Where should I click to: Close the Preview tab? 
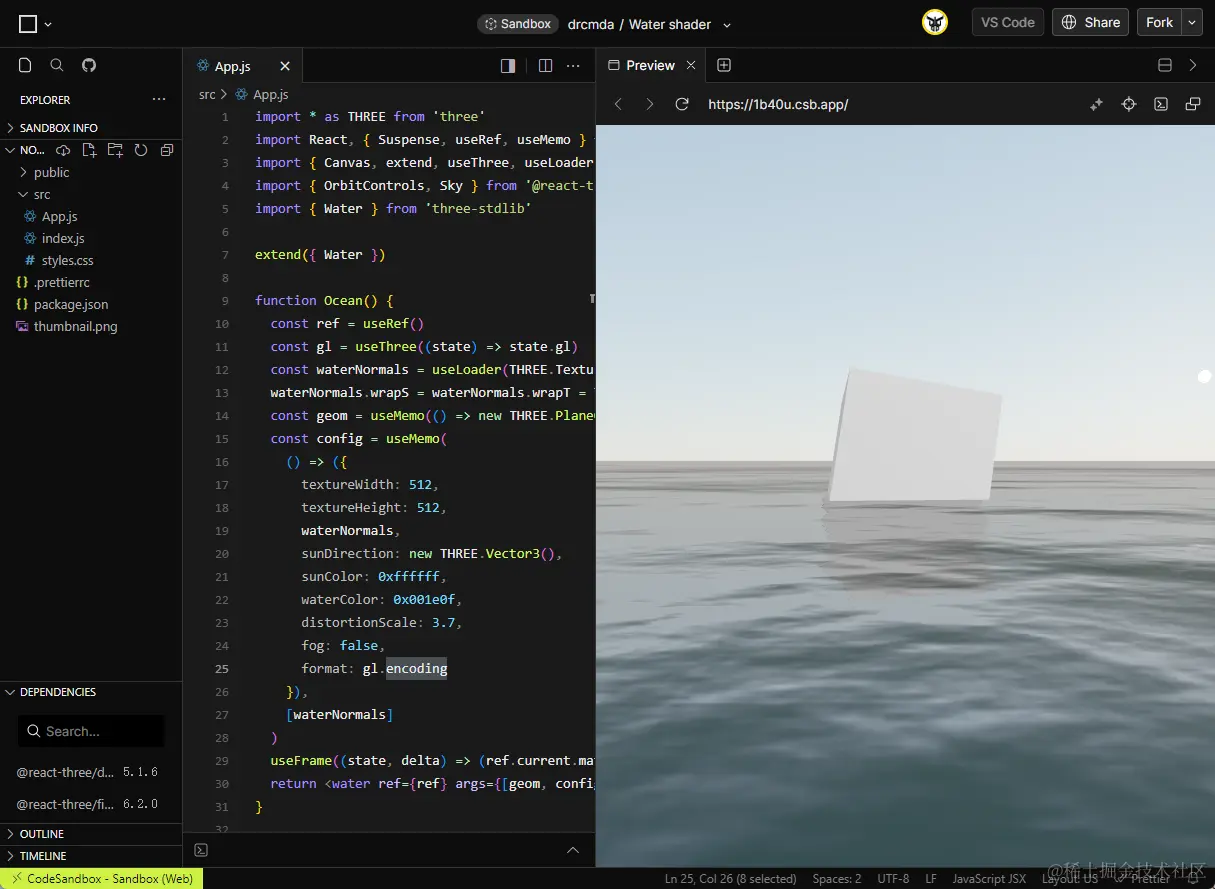[690, 65]
